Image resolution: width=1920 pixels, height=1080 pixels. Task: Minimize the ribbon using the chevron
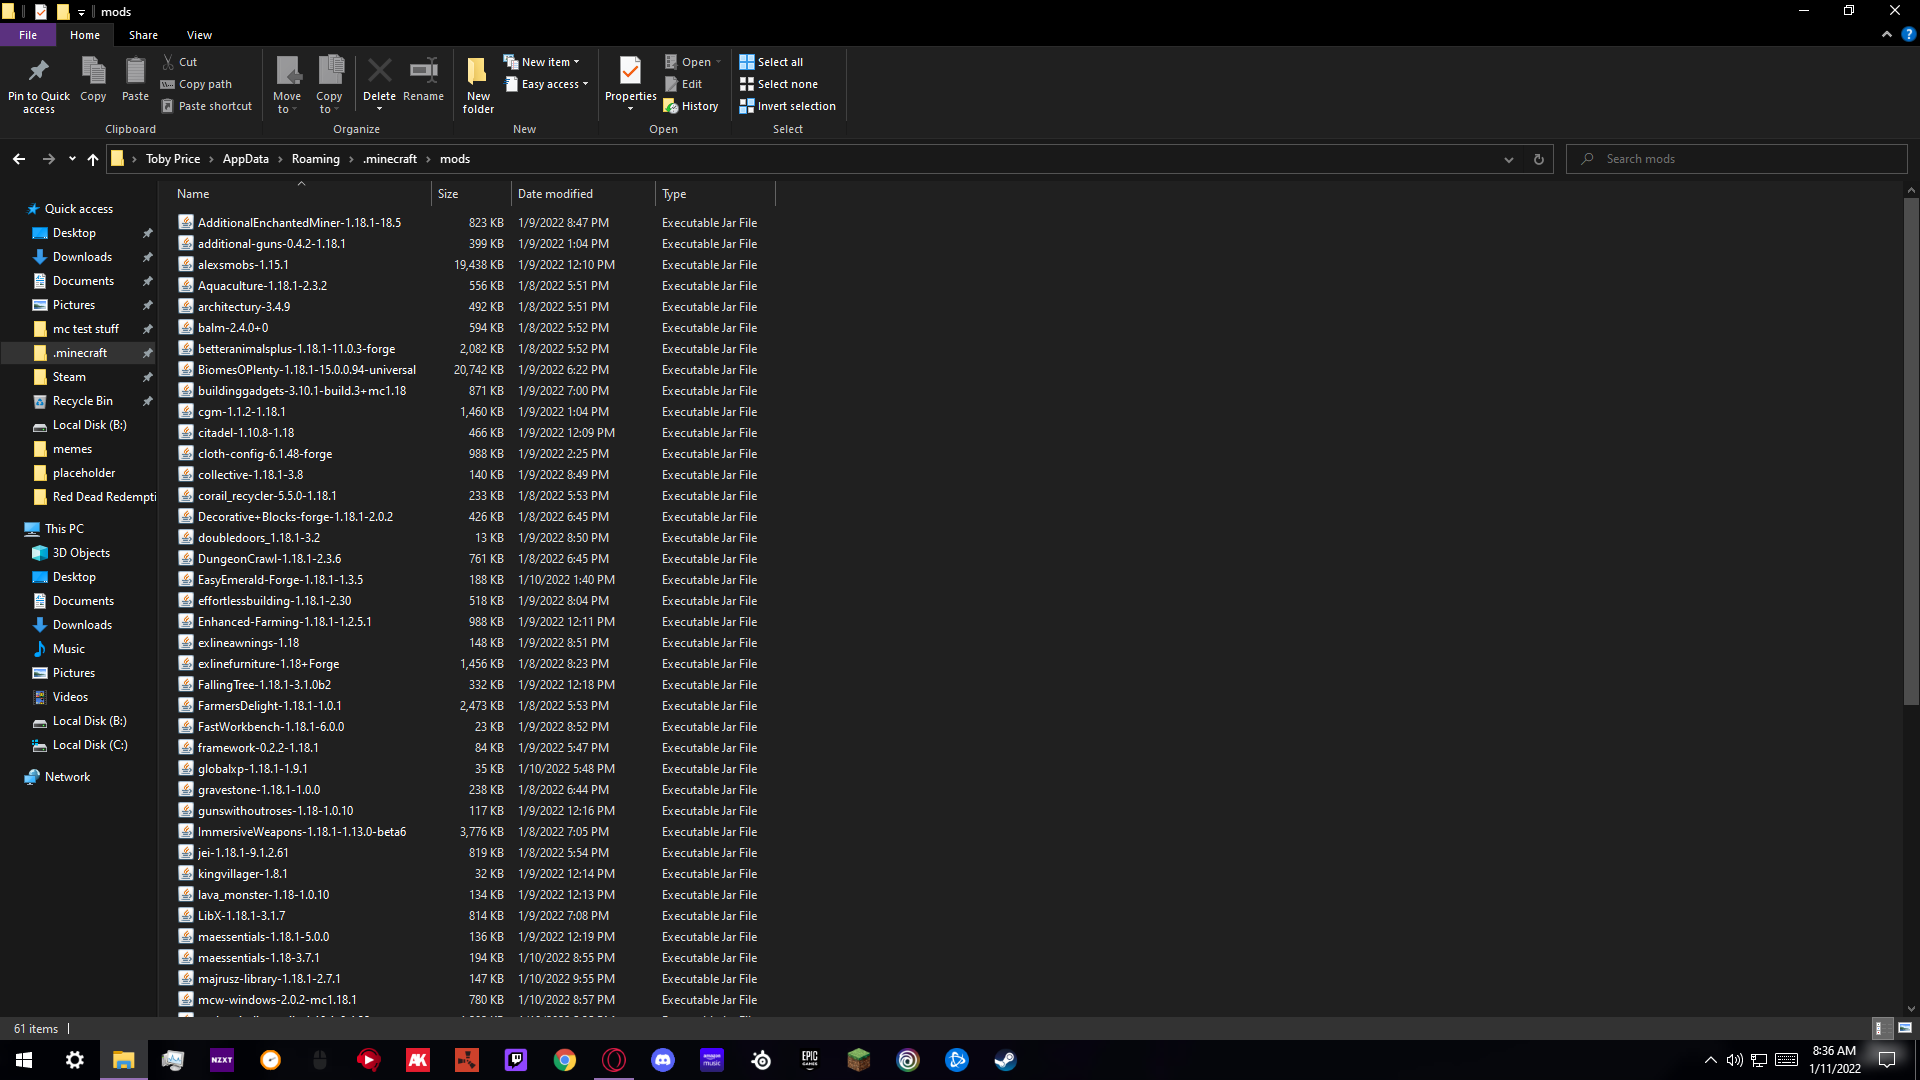[1887, 34]
